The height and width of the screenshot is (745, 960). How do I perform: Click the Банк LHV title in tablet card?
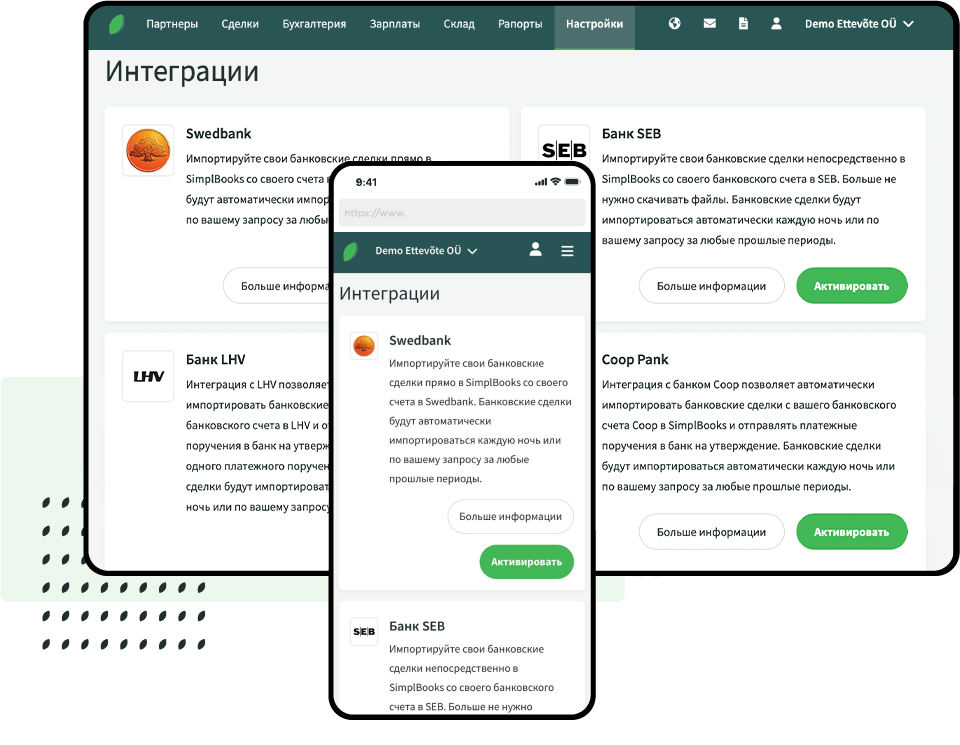coord(216,359)
